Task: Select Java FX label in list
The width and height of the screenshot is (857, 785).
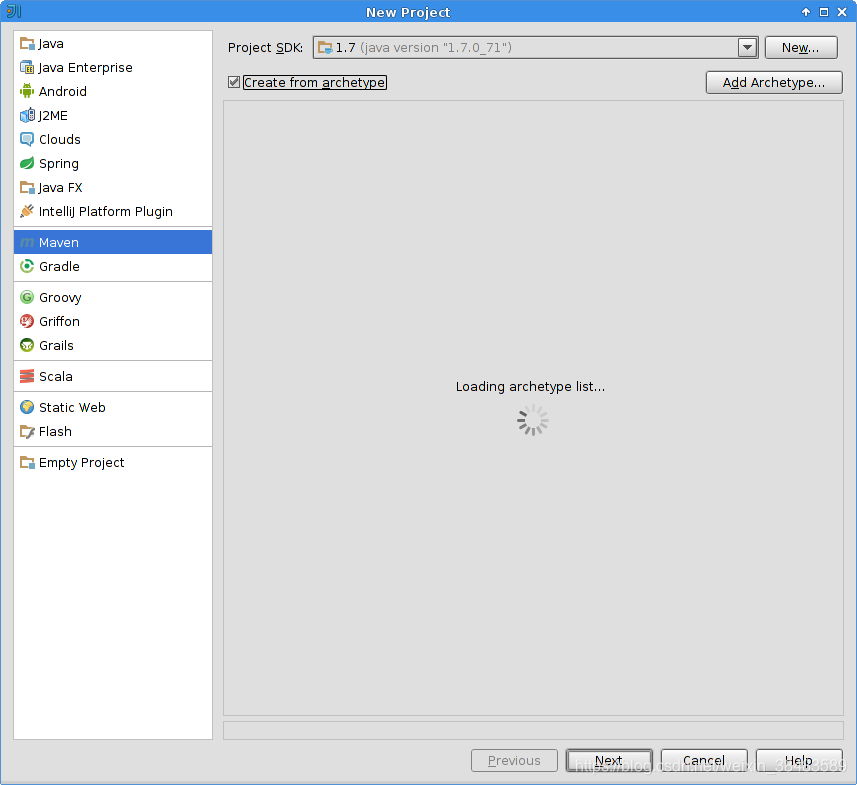Action: [60, 188]
